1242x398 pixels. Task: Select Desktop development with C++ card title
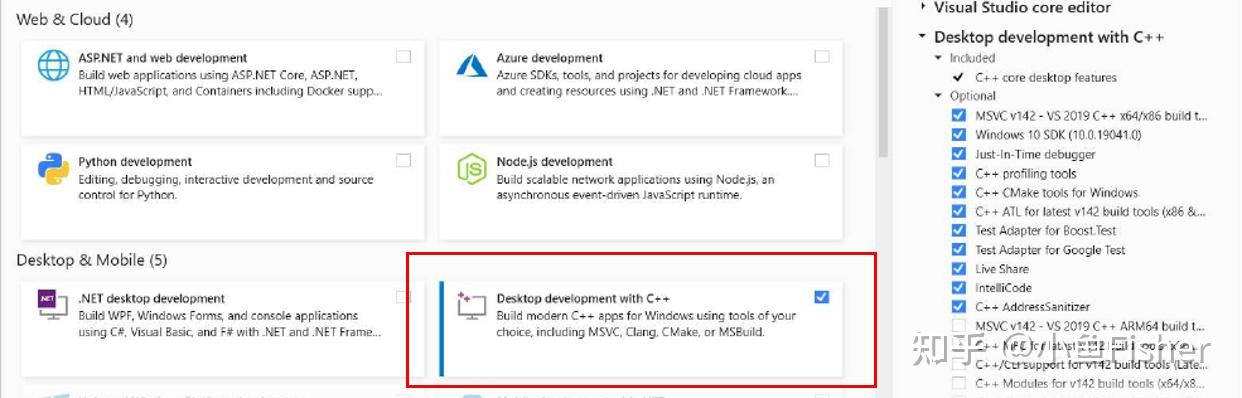[582, 298]
